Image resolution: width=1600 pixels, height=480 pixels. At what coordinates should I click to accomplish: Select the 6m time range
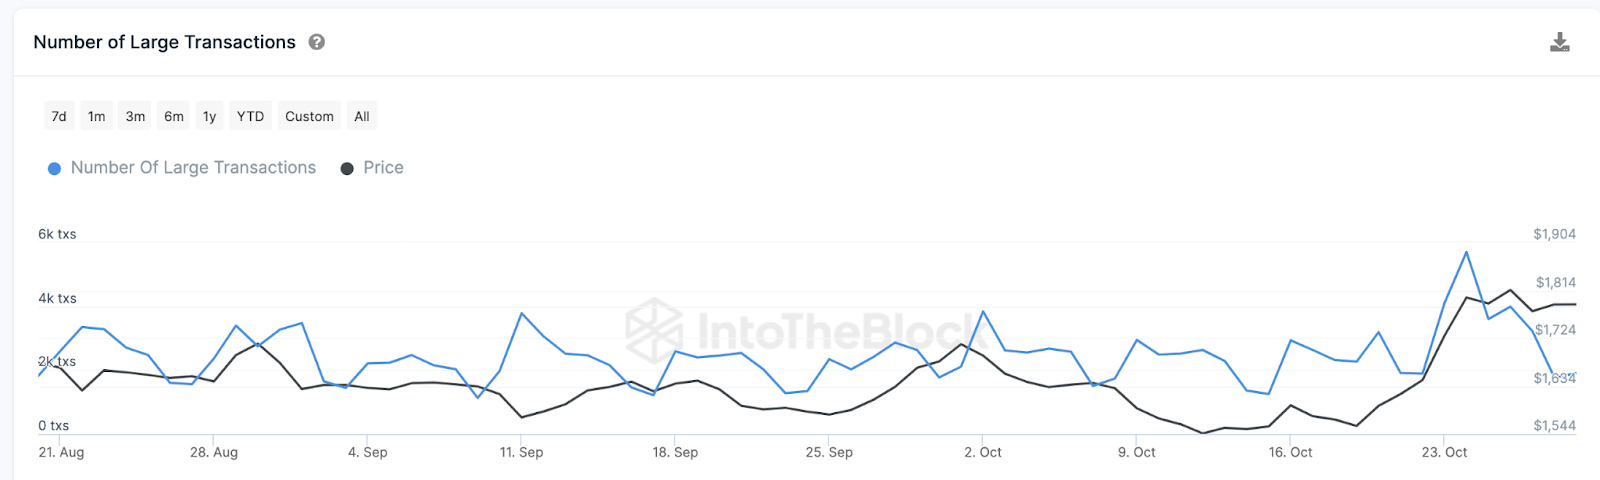(x=174, y=116)
